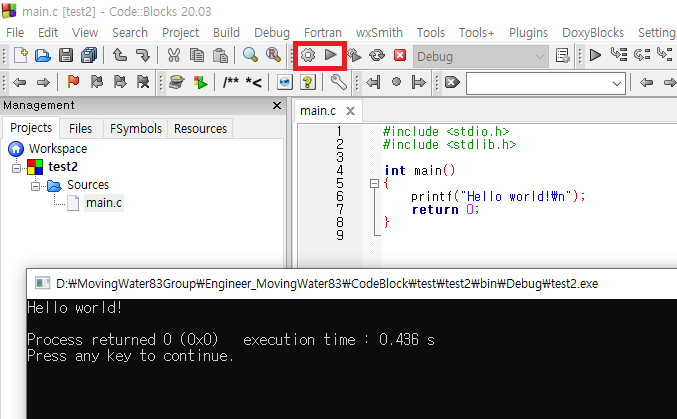The height and width of the screenshot is (419, 677).
Task: Select the Projects tab
Action: (31, 127)
